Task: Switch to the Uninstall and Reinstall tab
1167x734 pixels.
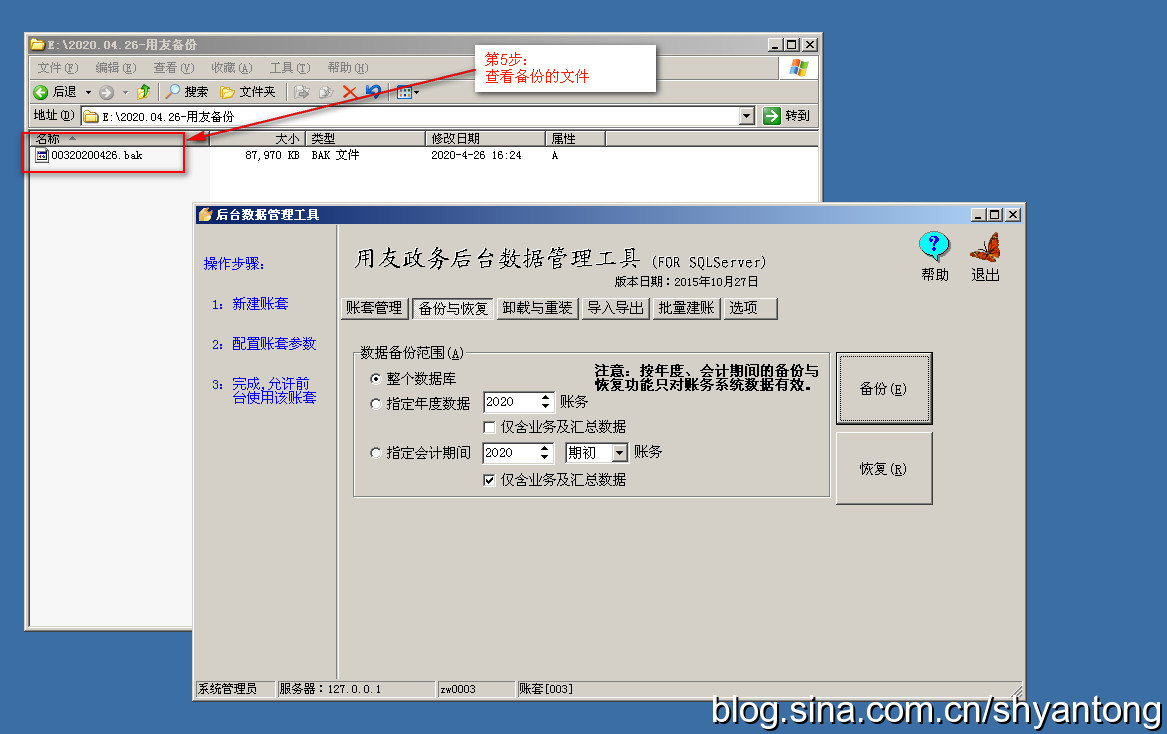Action: click(537, 308)
